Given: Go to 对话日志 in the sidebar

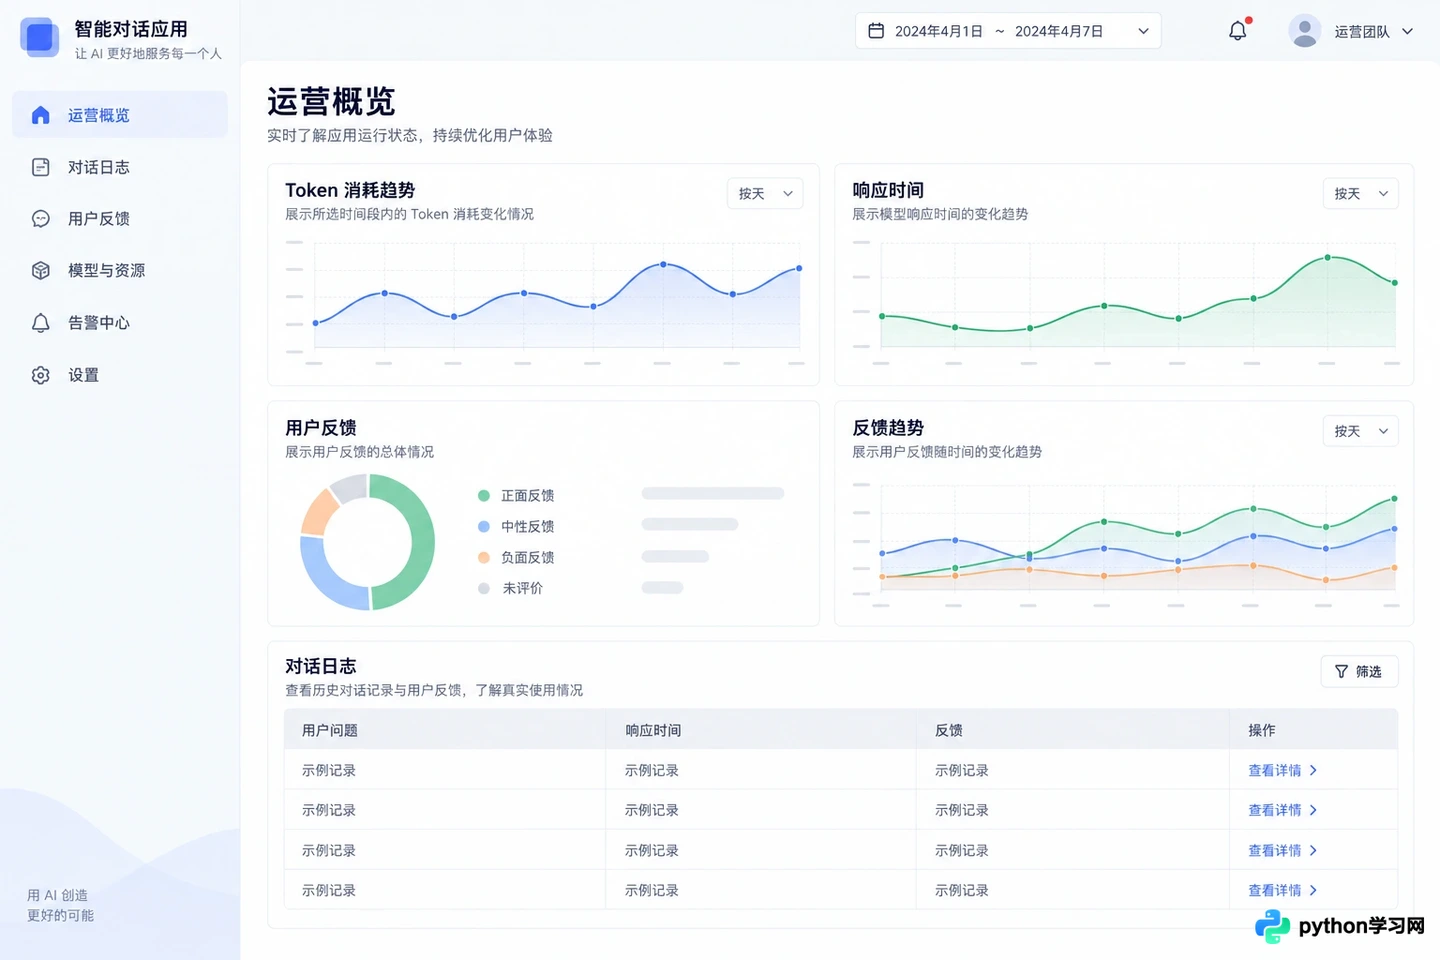Looking at the screenshot, I should [x=120, y=167].
